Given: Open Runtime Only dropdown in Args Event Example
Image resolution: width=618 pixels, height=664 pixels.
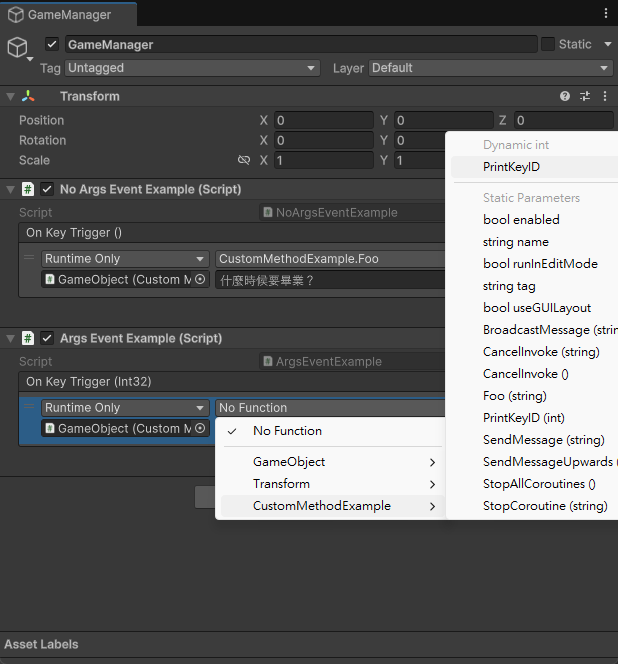Looking at the screenshot, I should [x=125, y=408].
